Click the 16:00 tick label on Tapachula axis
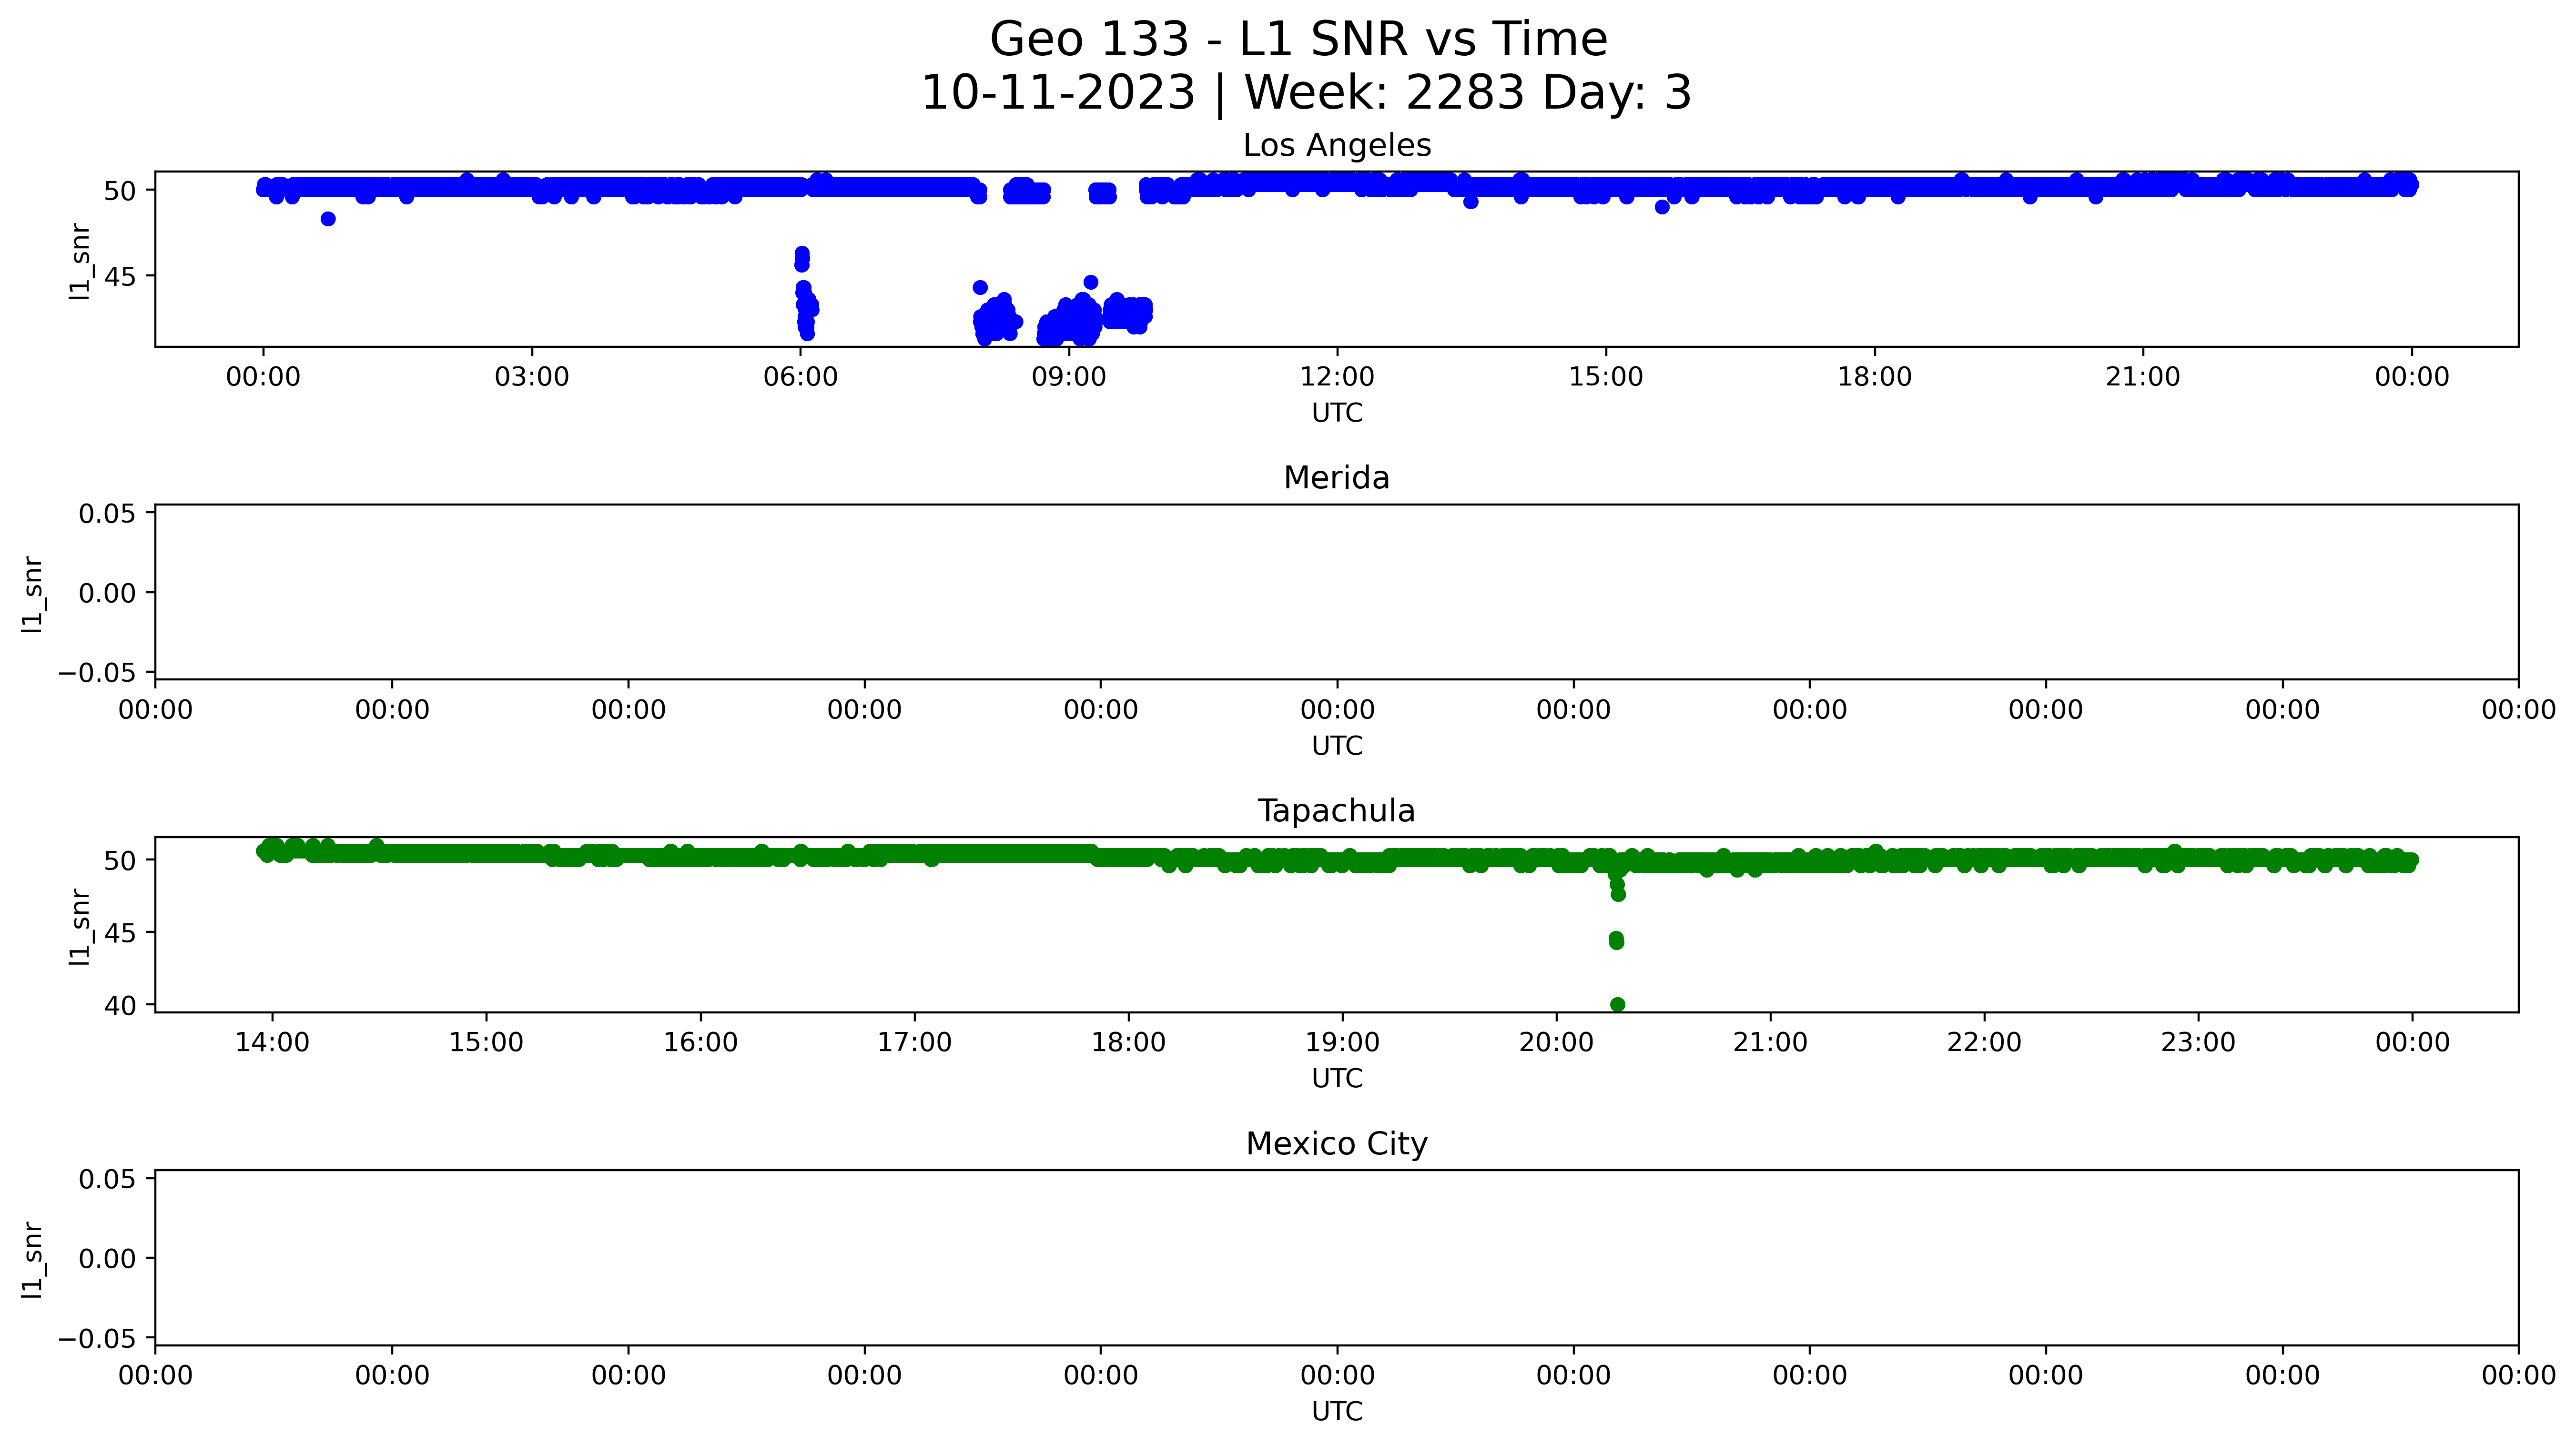 [700, 1043]
